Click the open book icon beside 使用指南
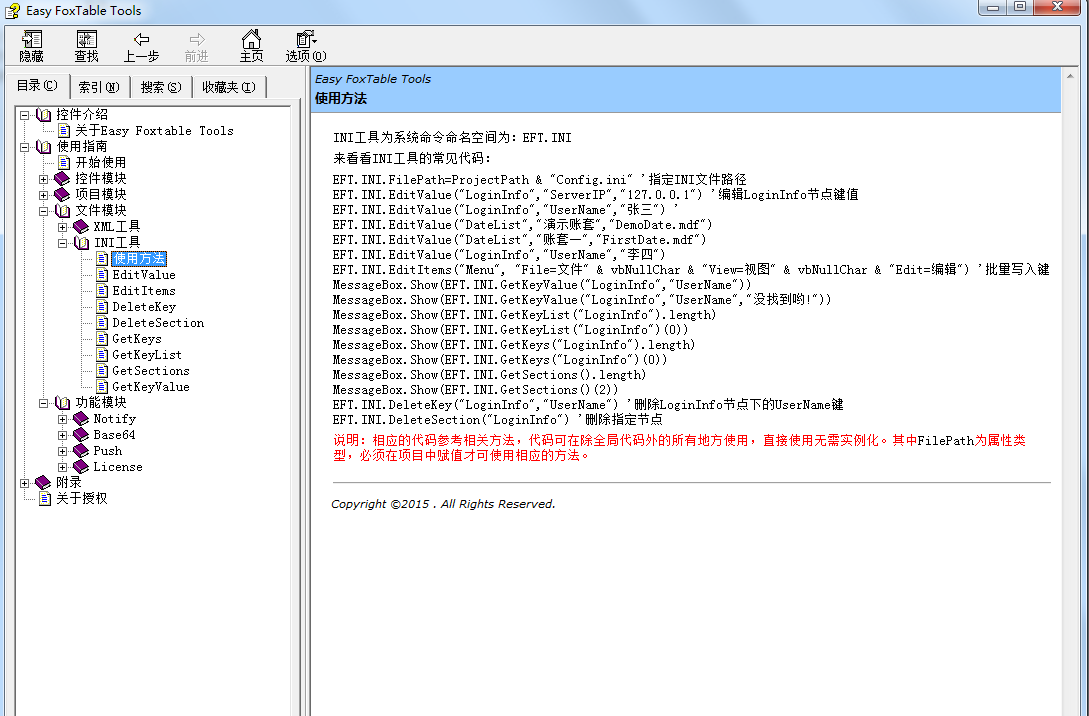The height and width of the screenshot is (716, 1089). 44,147
